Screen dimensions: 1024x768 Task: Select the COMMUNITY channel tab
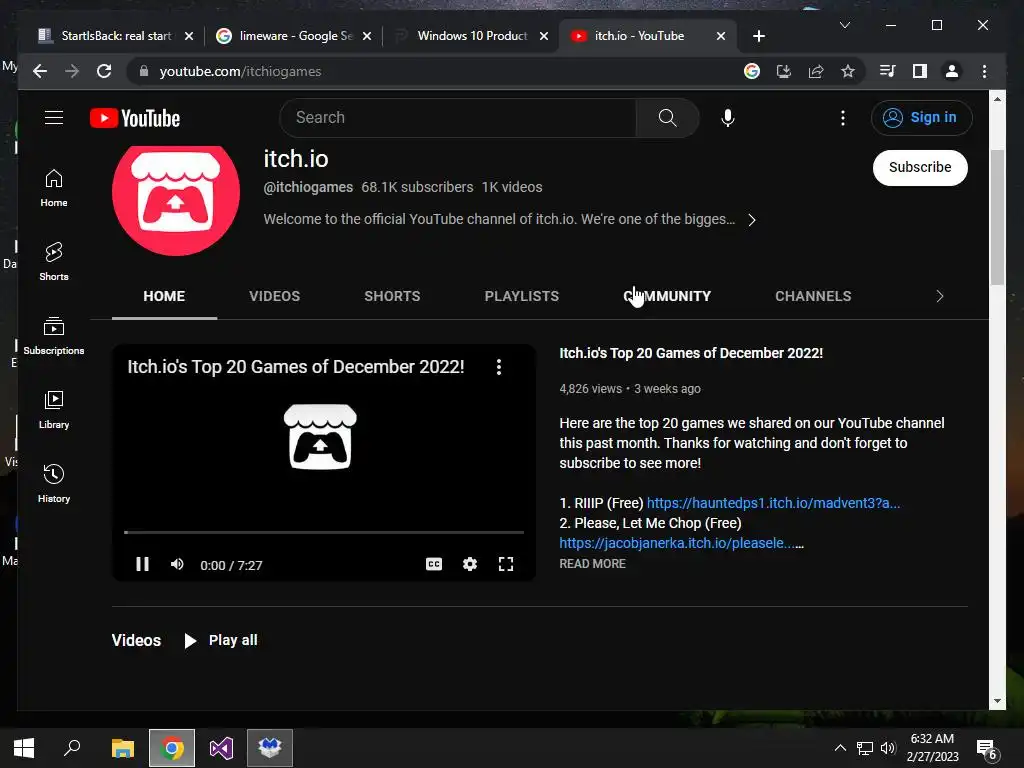(667, 296)
